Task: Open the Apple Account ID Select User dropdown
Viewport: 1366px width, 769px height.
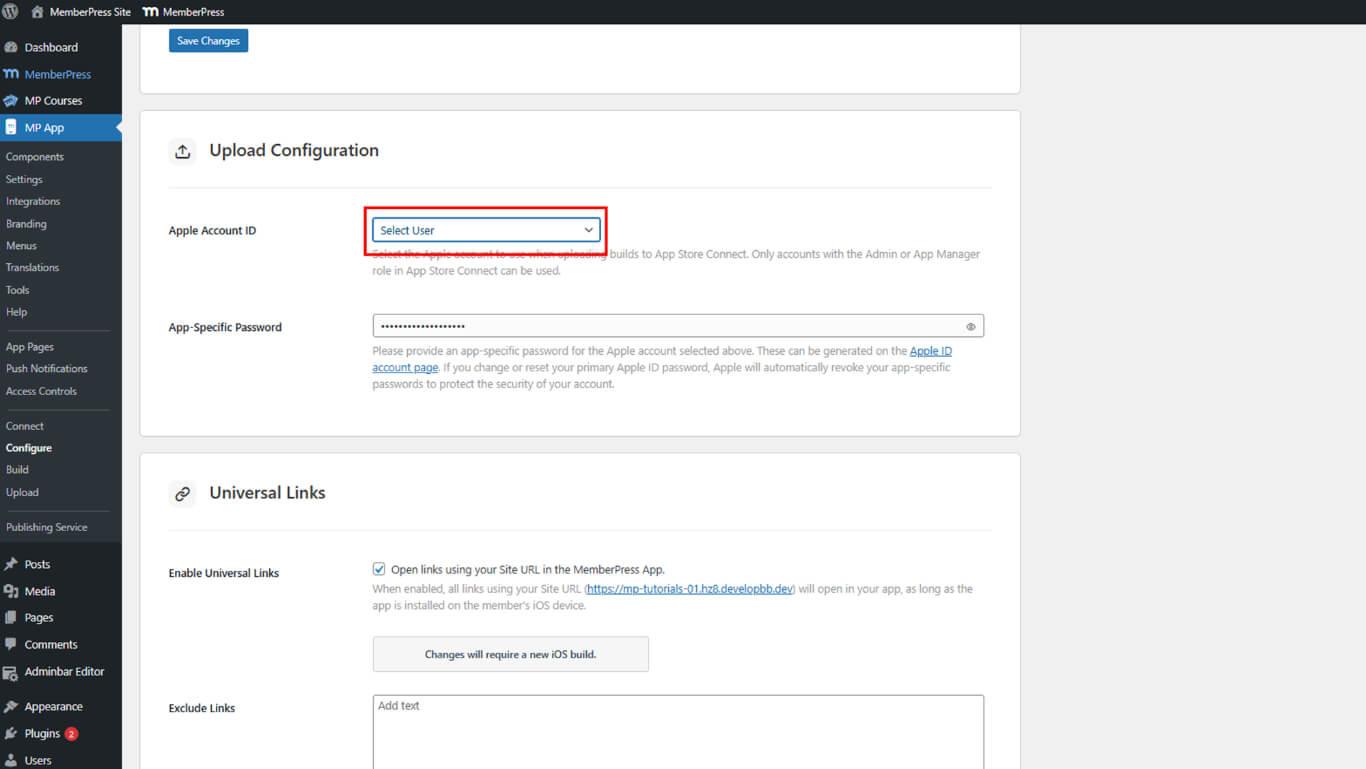Action: (486, 230)
